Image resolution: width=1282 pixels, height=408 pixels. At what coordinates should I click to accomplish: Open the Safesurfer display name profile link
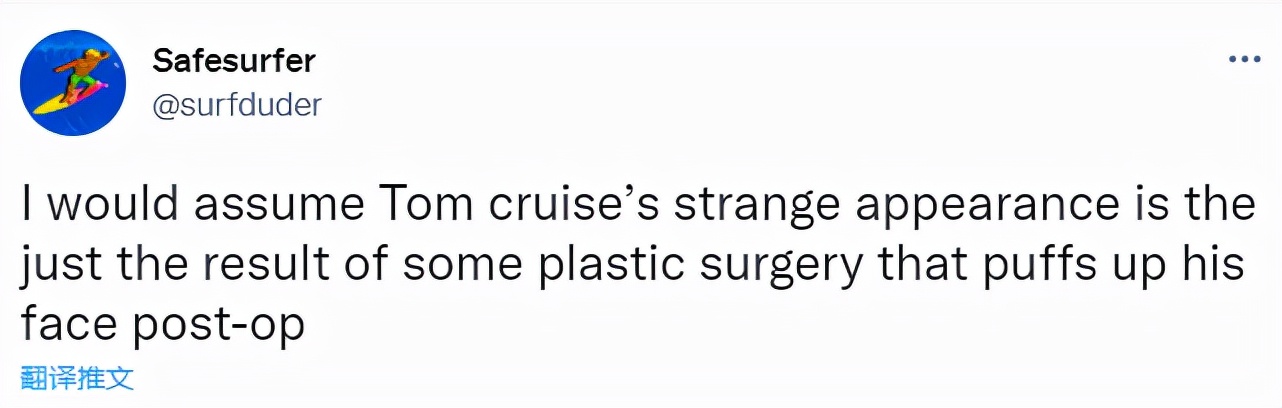point(234,61)
